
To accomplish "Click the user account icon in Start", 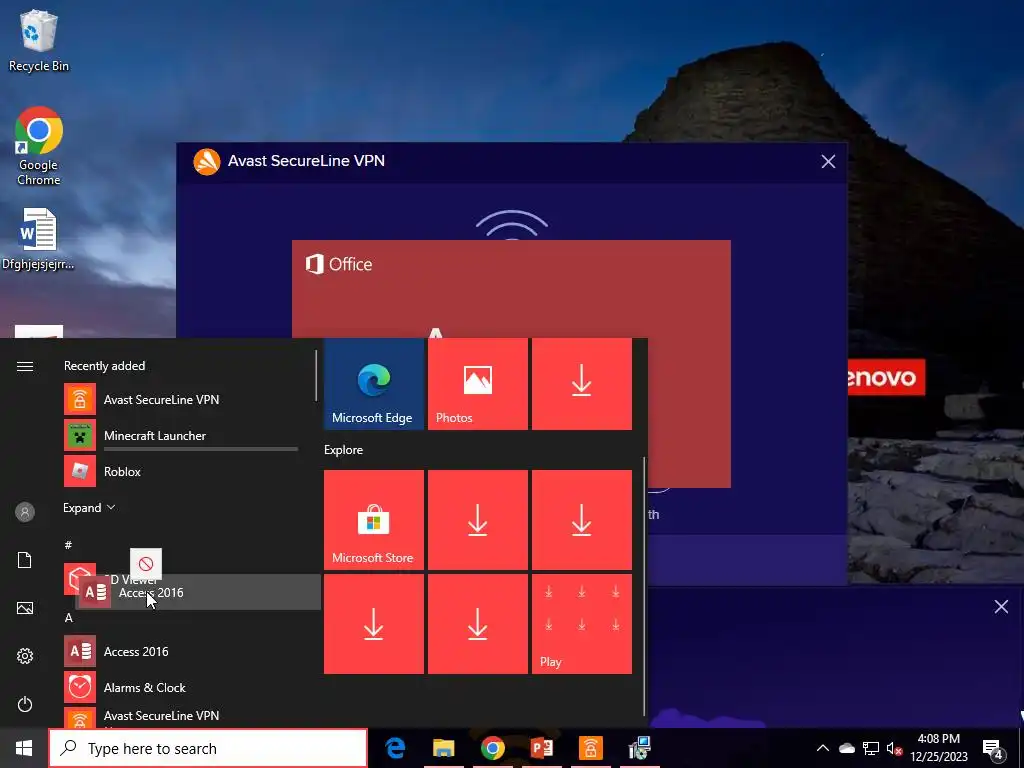I will click(x=25, y=512).
